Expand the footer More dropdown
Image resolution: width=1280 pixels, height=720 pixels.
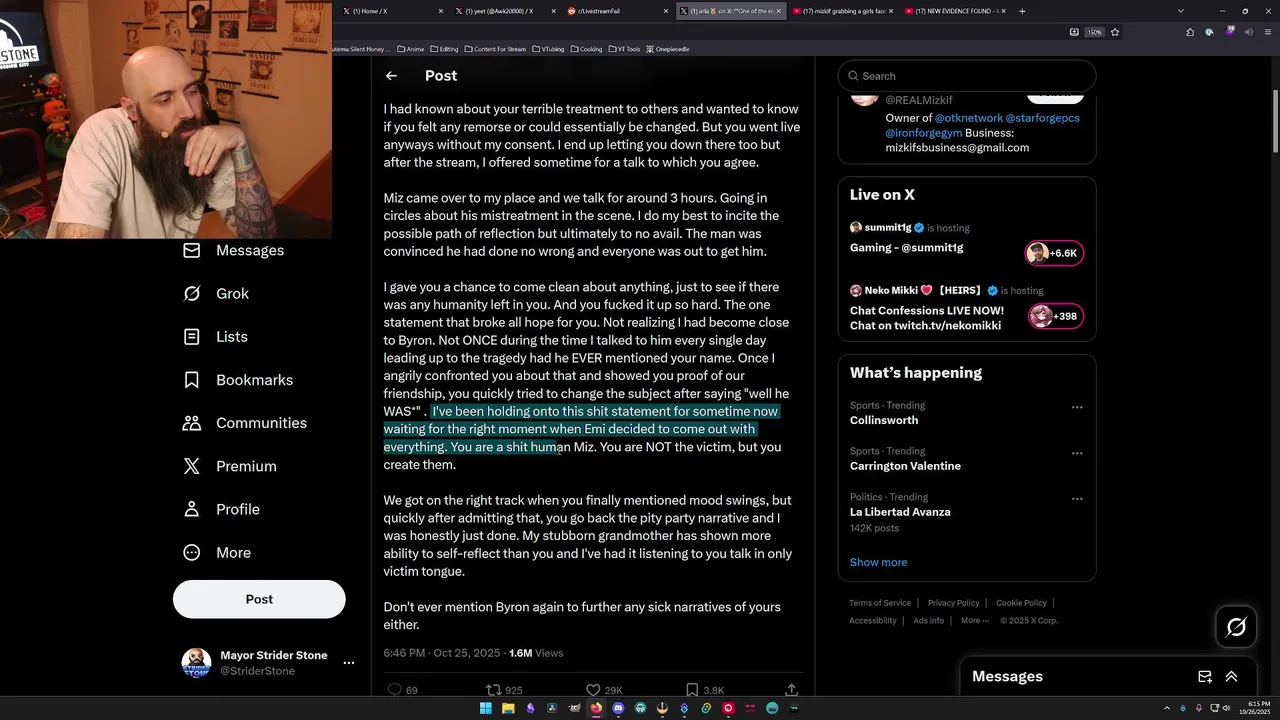974,620
